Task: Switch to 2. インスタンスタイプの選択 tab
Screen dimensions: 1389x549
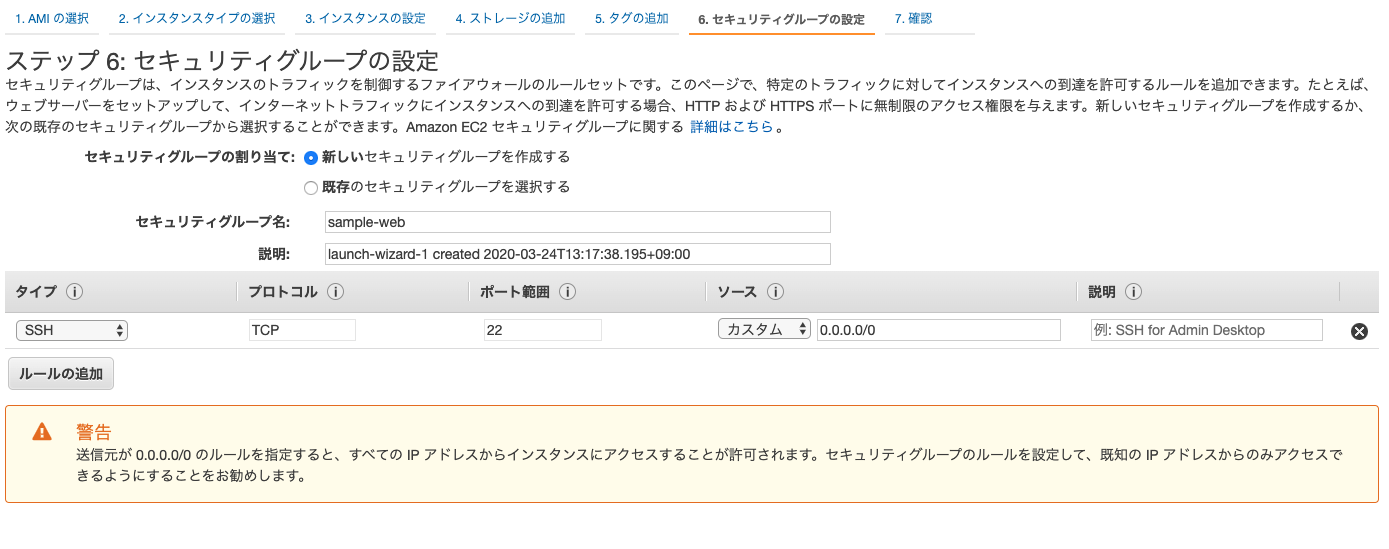Action: [196, 19]
